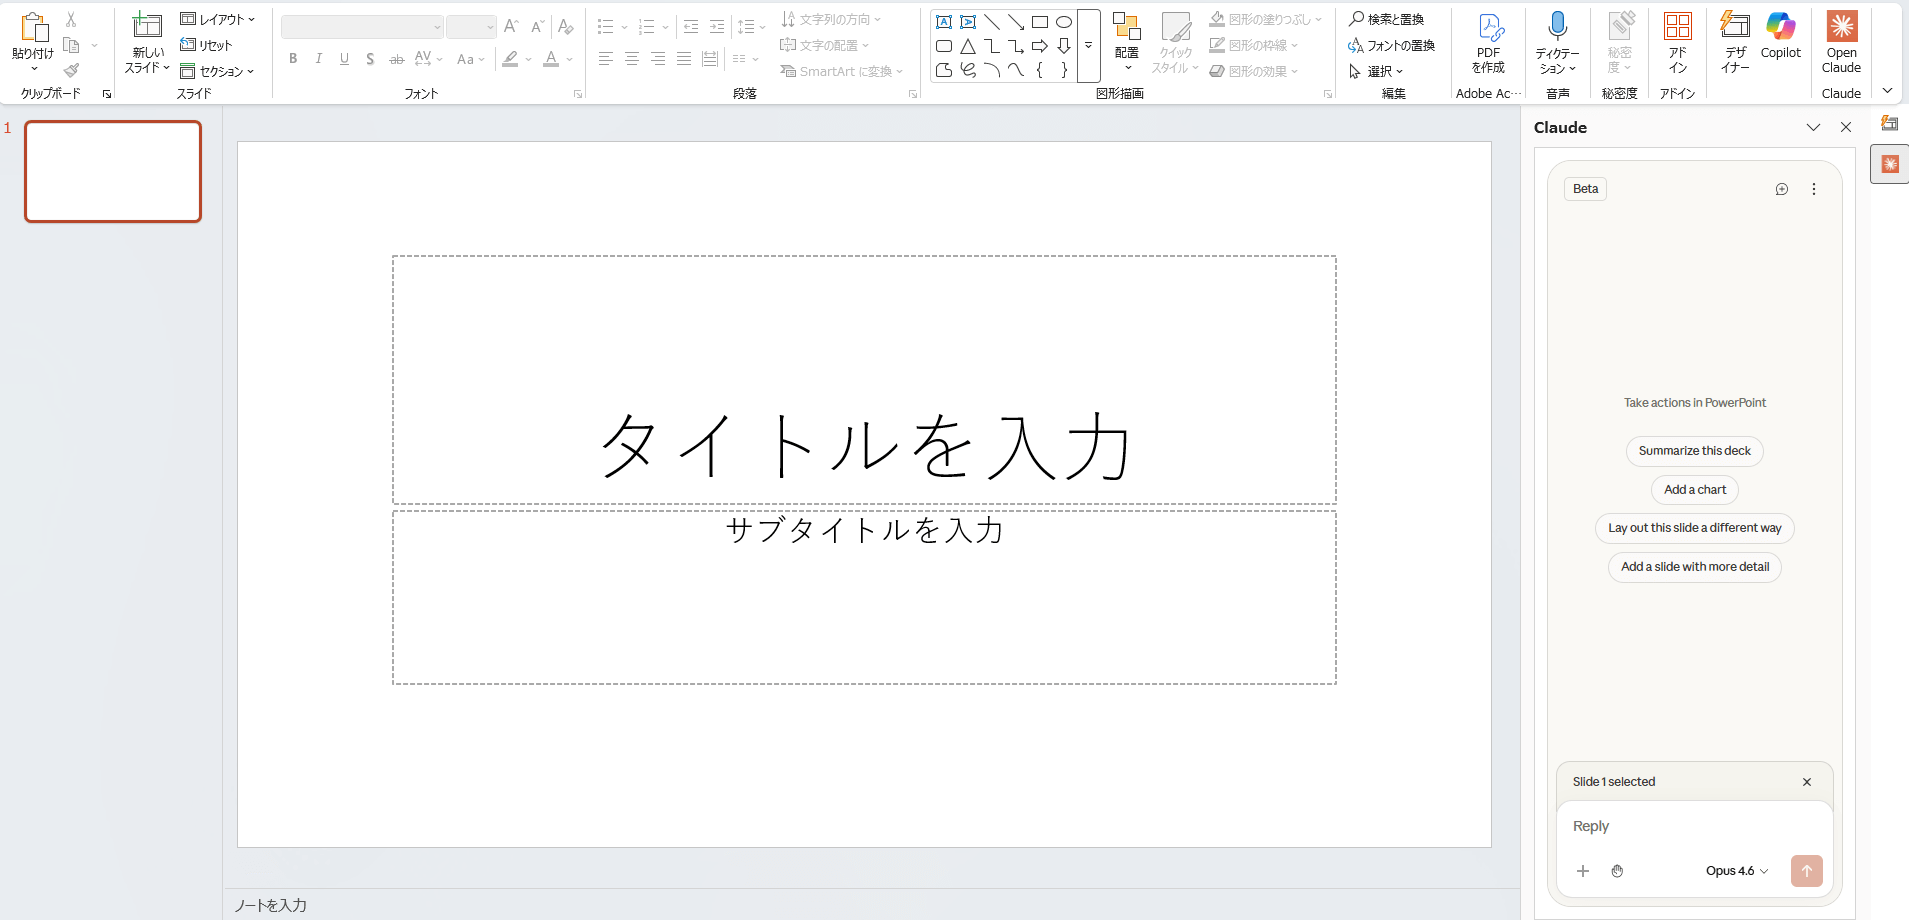This screenshot has width=1909, height=920.
Task: Toggle bold formatting
Action: pyautogui.click(x=293, y=59)
